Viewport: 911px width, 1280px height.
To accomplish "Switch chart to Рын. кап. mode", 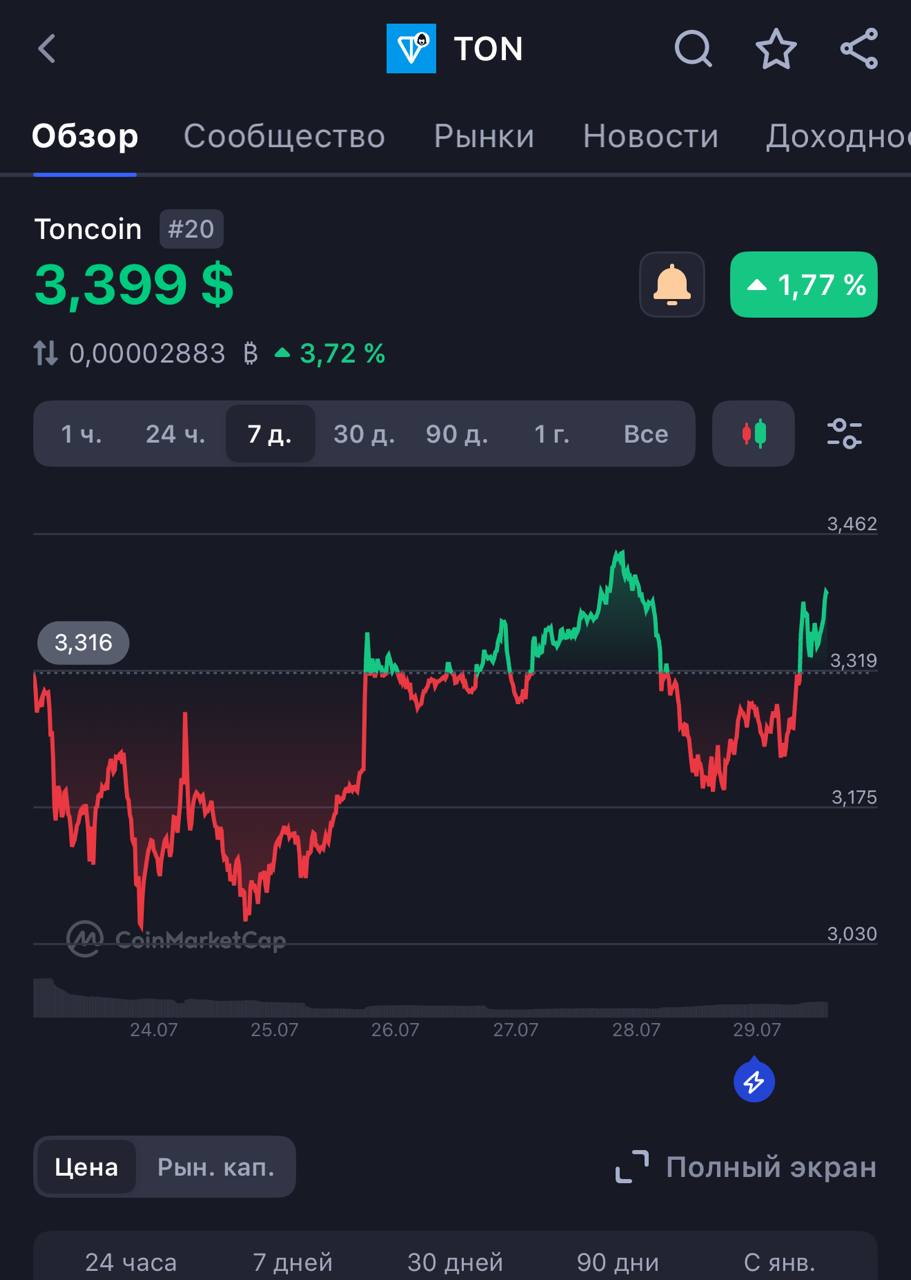I will tap(216, 1167).
